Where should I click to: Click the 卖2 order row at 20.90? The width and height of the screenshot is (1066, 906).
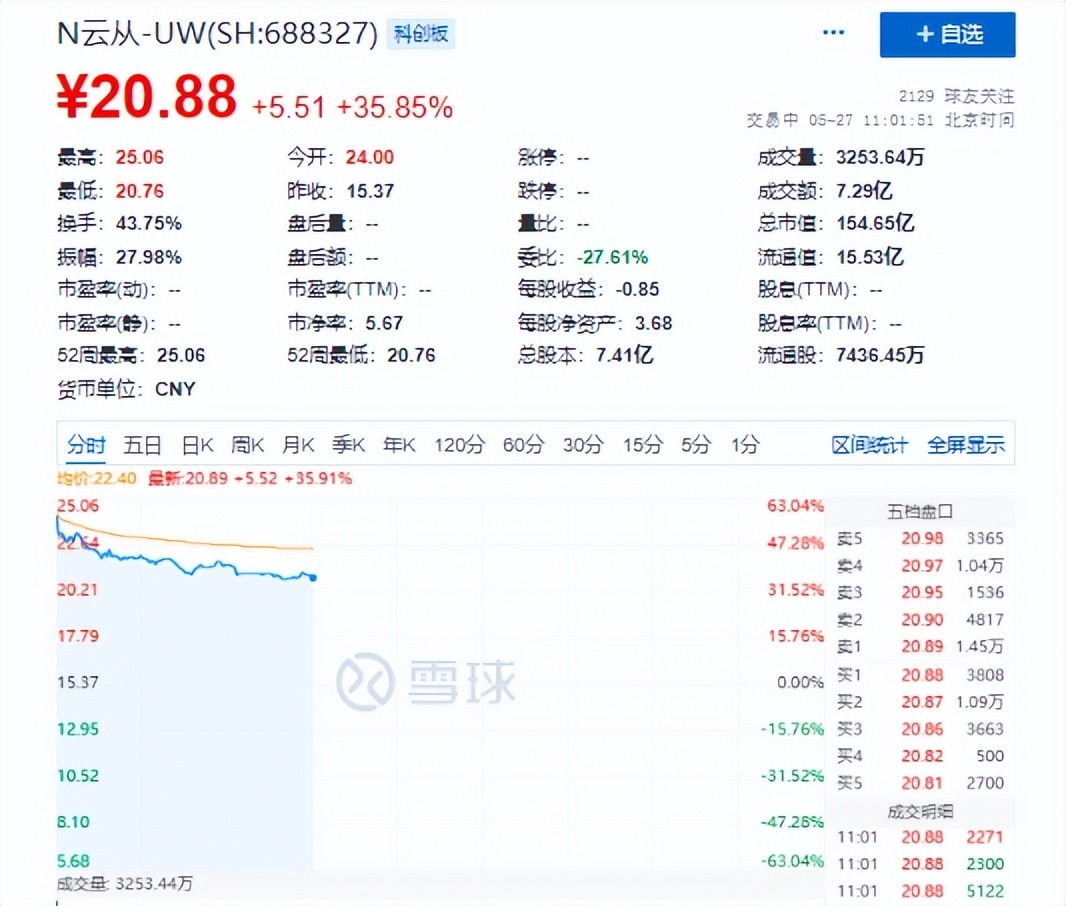920,619
